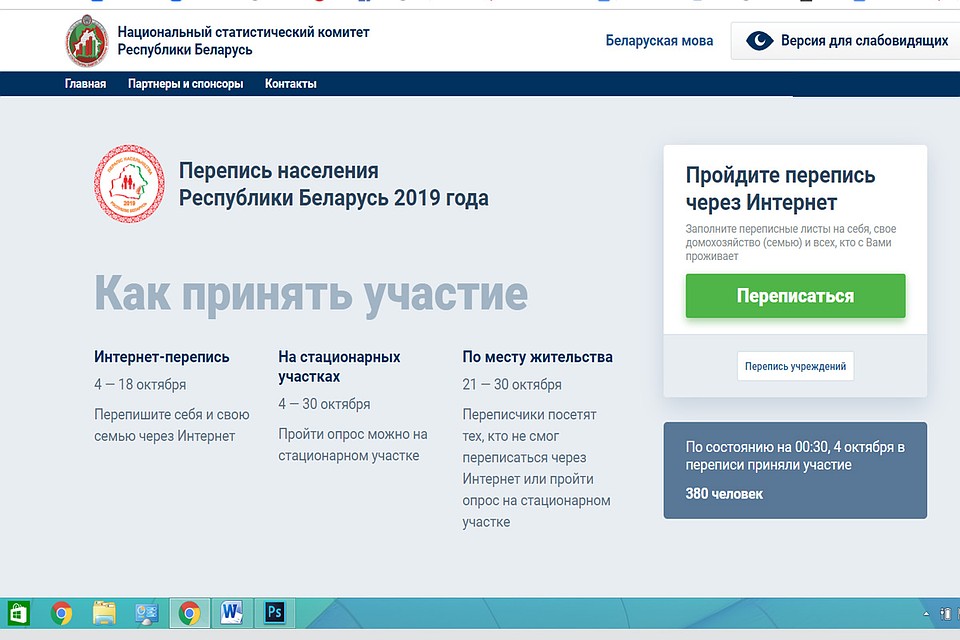Switch language to Беларуская мова
960x640 pixels.
pyautogui.click(x=659, y=40)
